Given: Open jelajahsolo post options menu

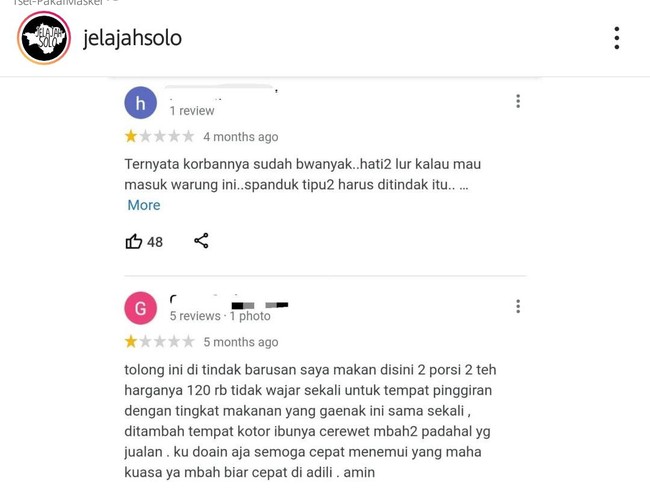Looking at the screenshot, I should [x=617, y=38].
